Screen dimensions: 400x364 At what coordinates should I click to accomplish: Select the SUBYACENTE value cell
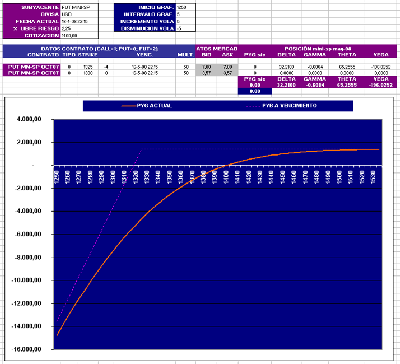point(79,7)
